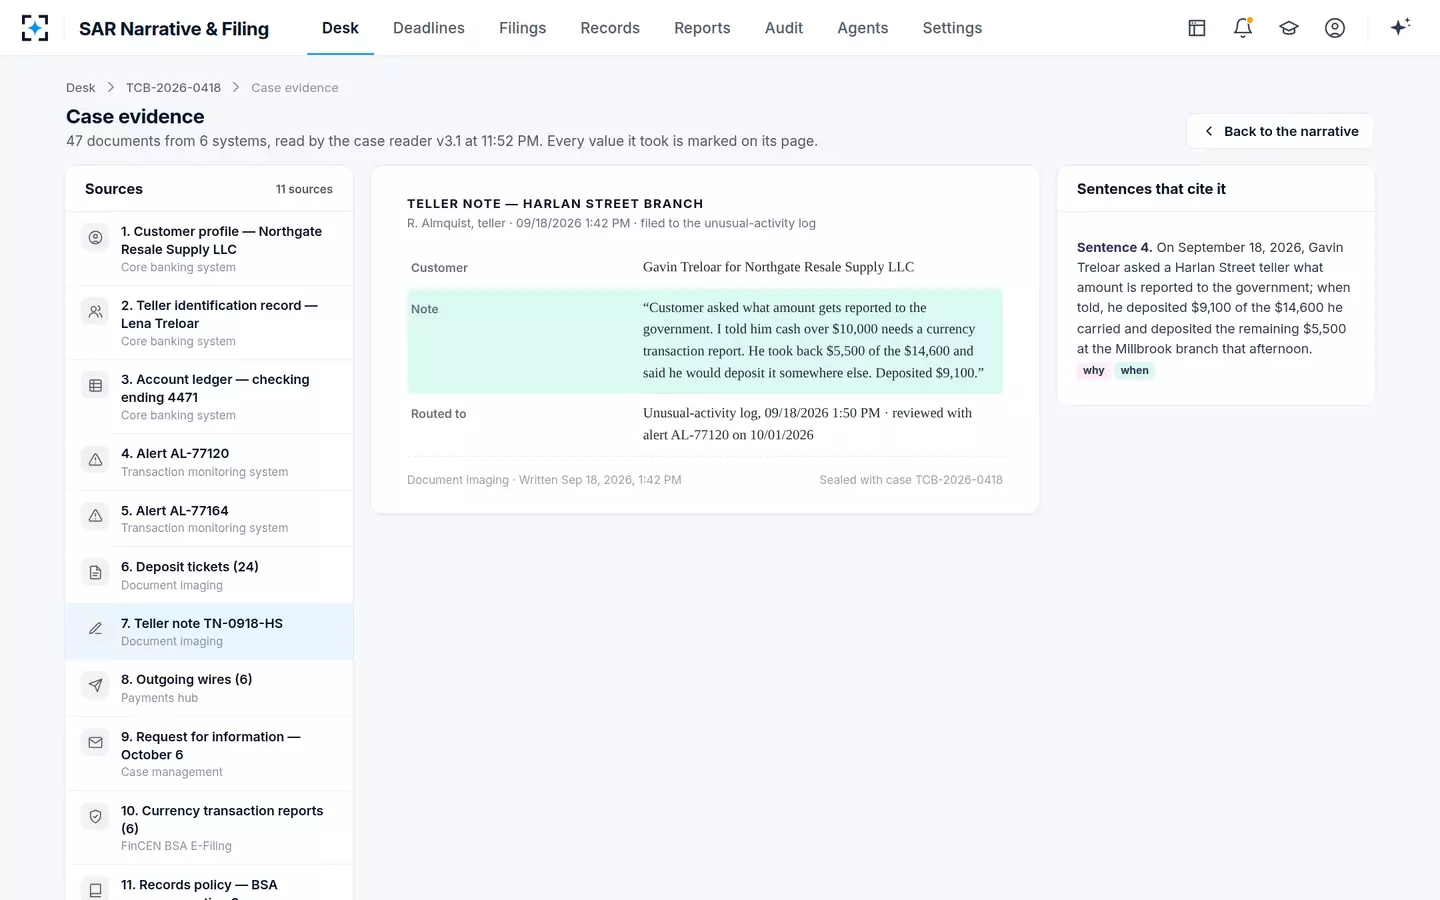Viewport: 1440px width, 900px height.
Task: Click the Customer profile source icon
Action: (95, 238)
